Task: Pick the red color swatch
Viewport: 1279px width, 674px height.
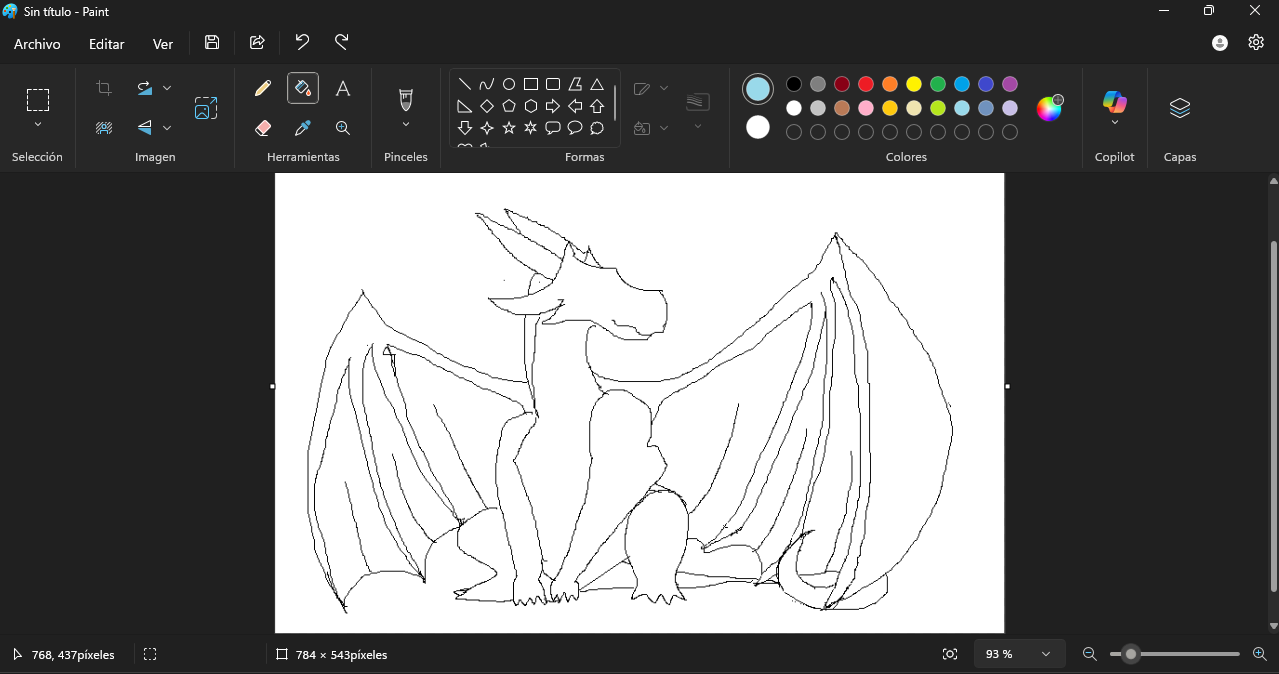Action: (866, 84)
